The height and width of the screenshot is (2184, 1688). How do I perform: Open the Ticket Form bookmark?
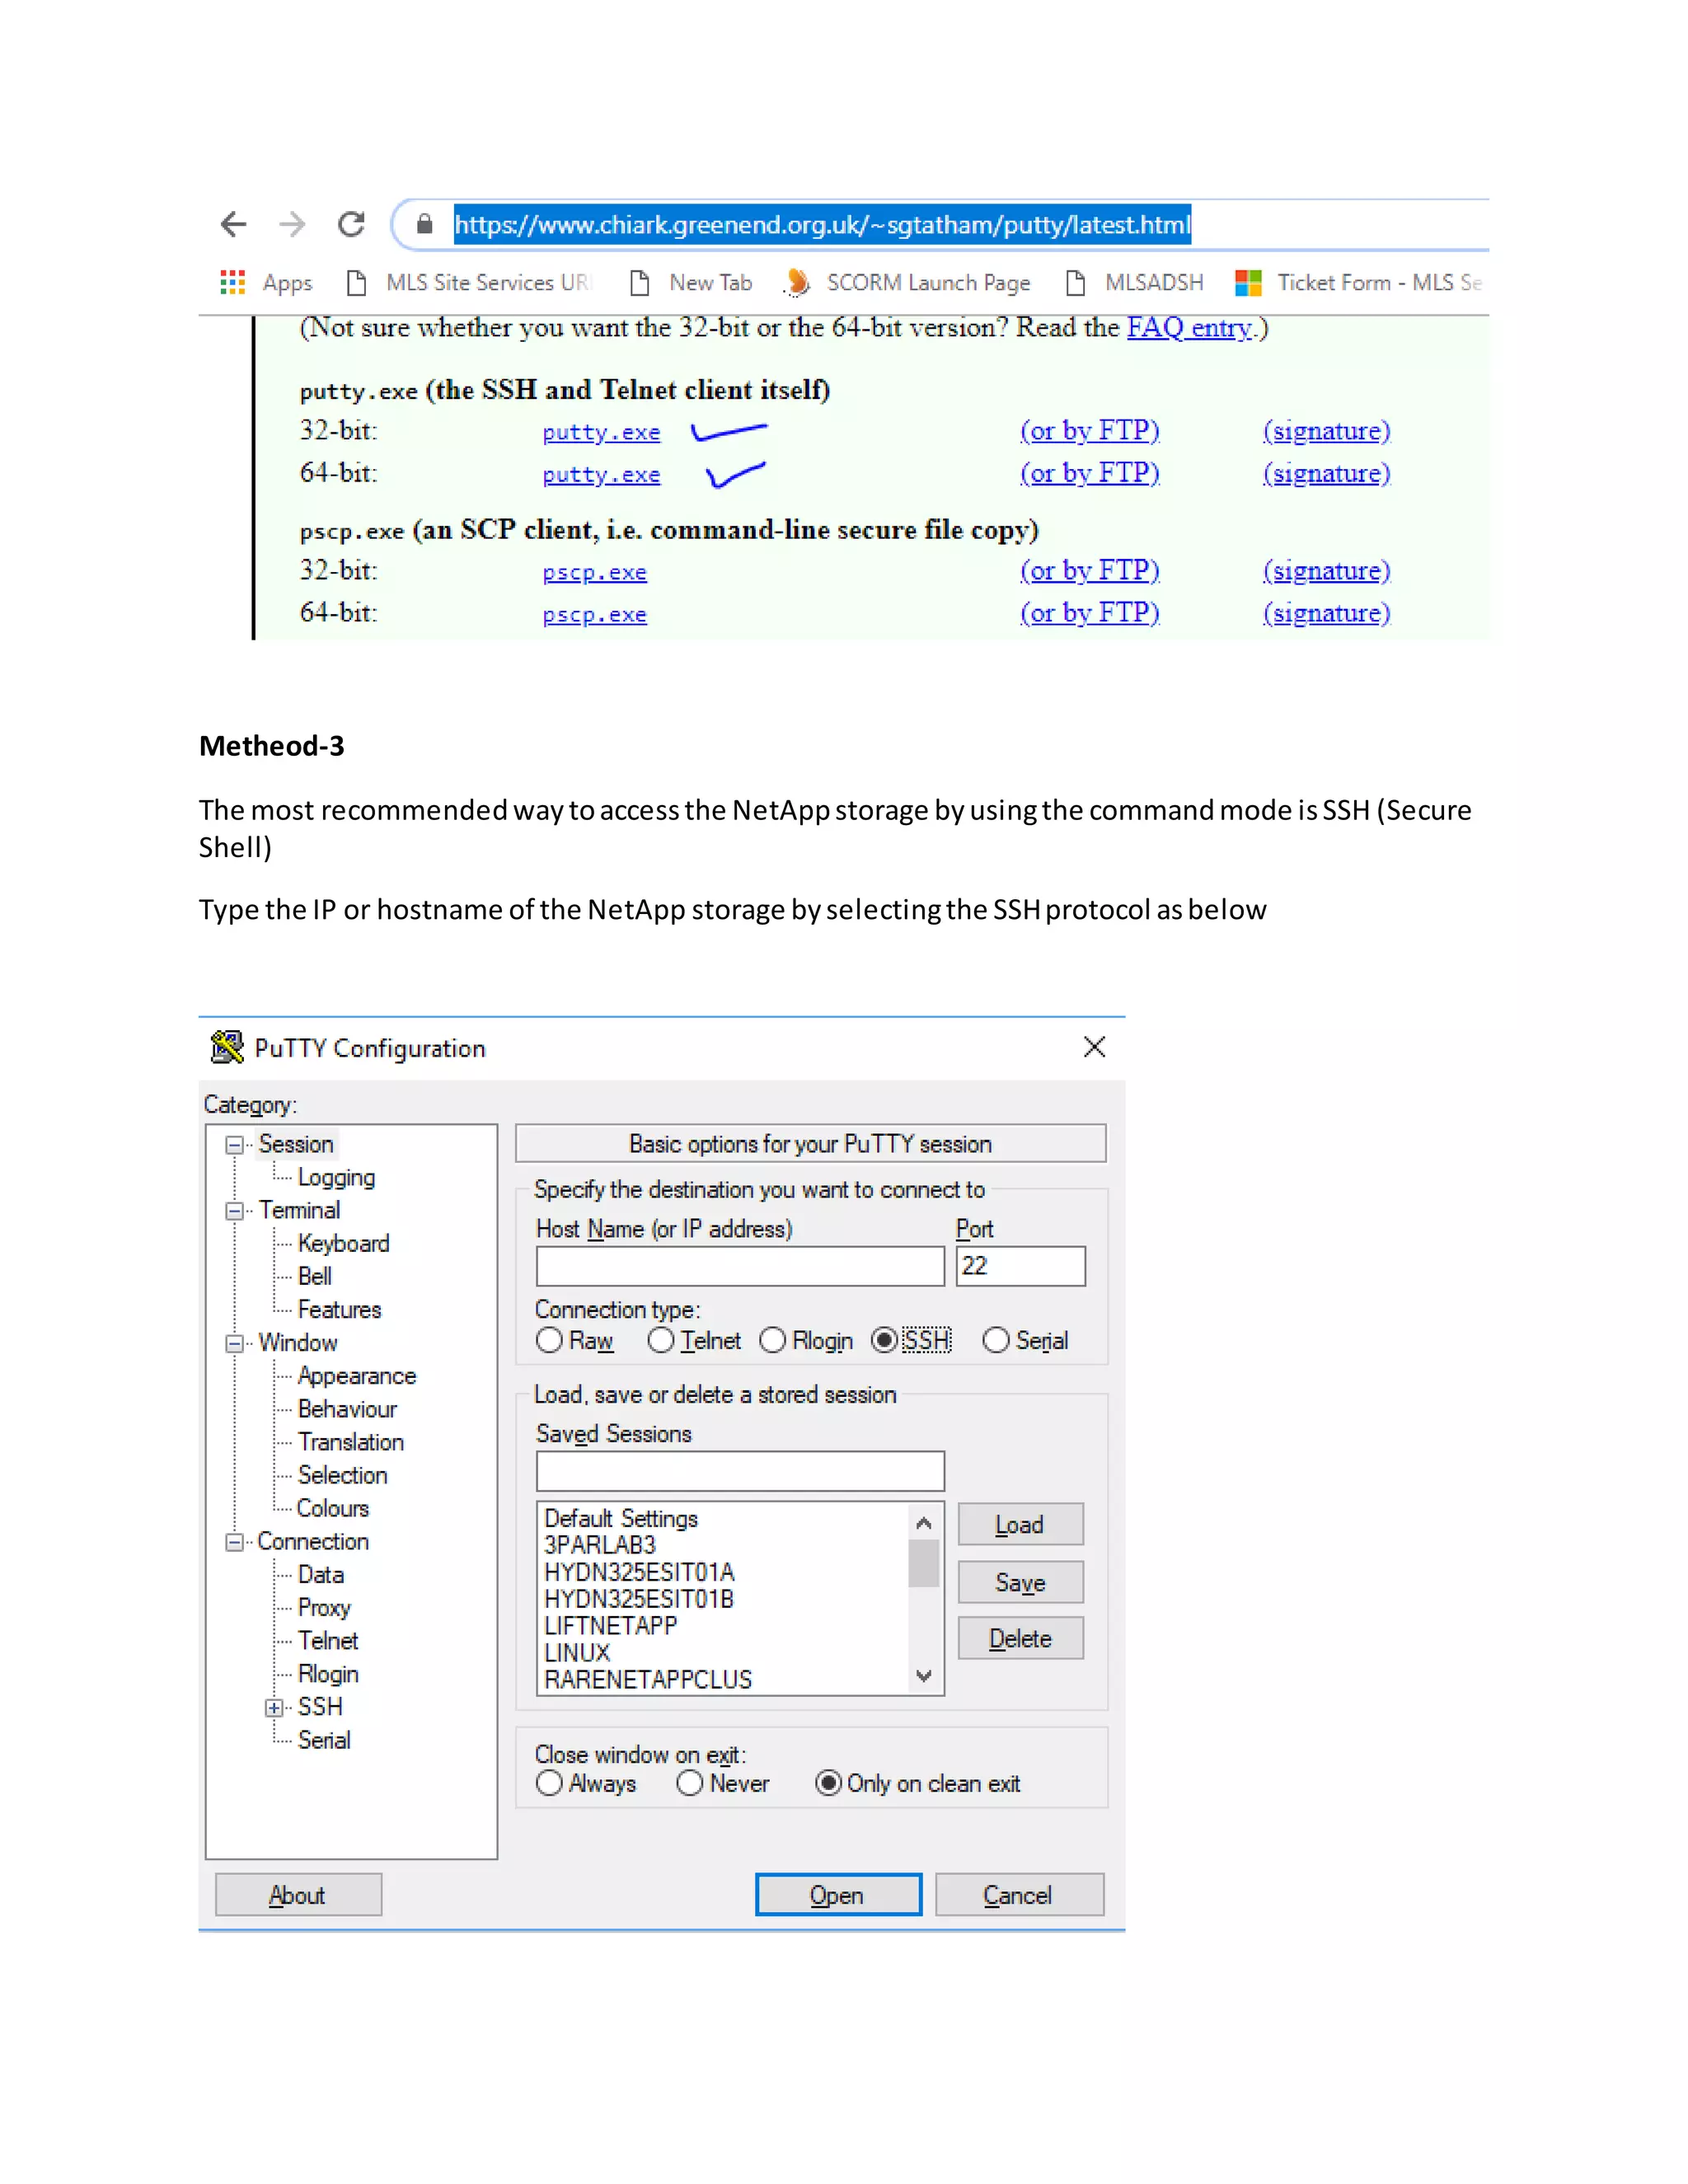(x=1359, y=283)
